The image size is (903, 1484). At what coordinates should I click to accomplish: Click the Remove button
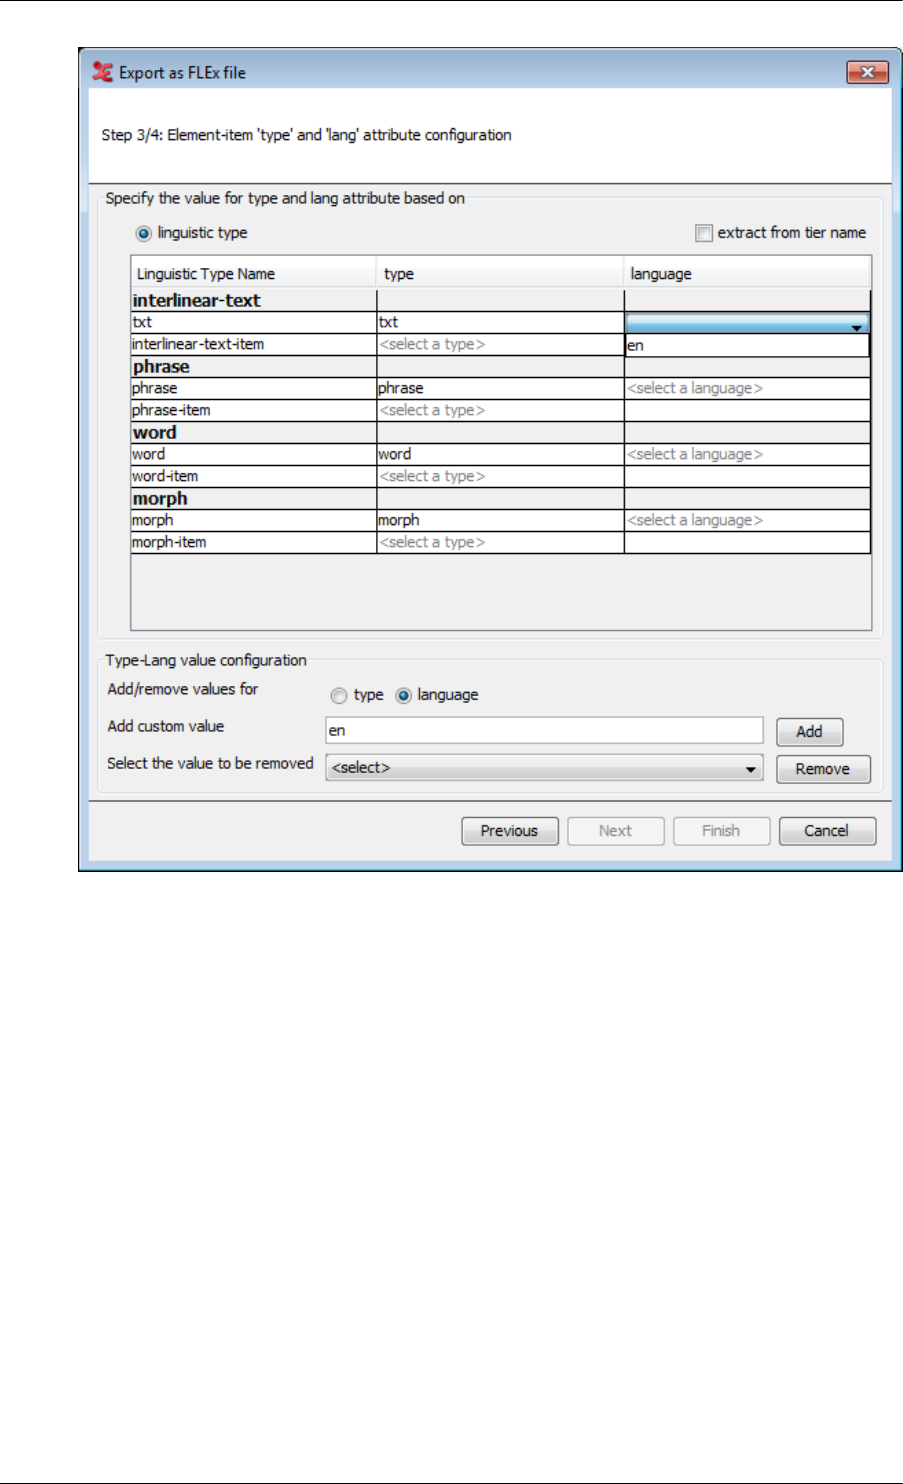pyautogui.click(x=823, y=769)
